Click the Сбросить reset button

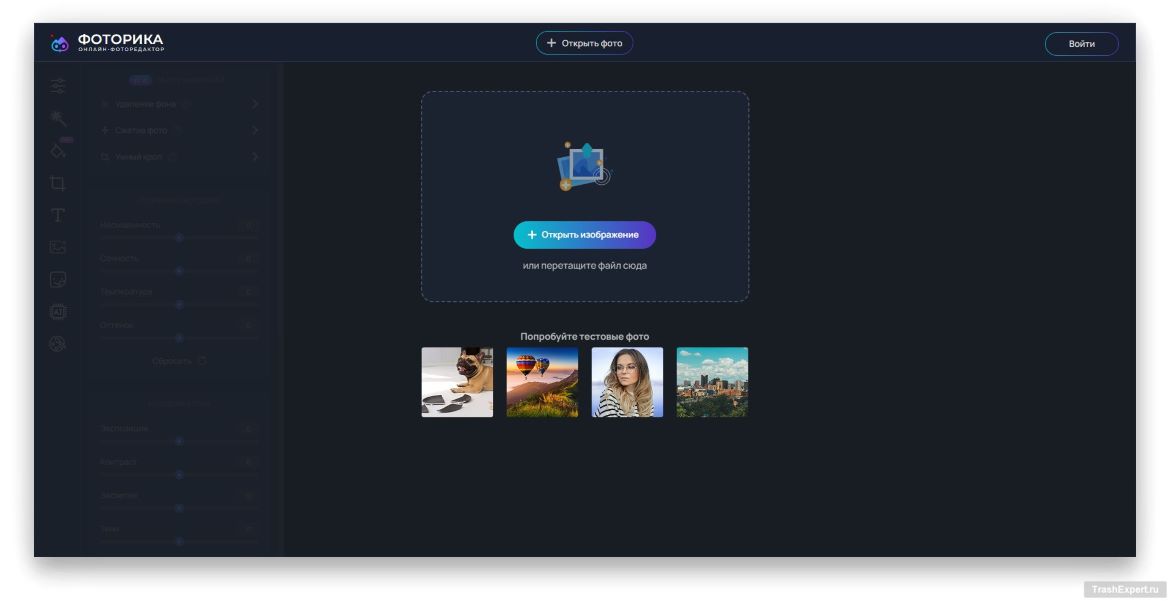(179, 361)
